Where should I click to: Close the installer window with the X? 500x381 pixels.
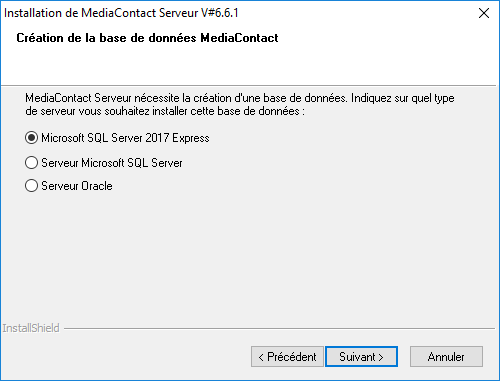(484, 13)
